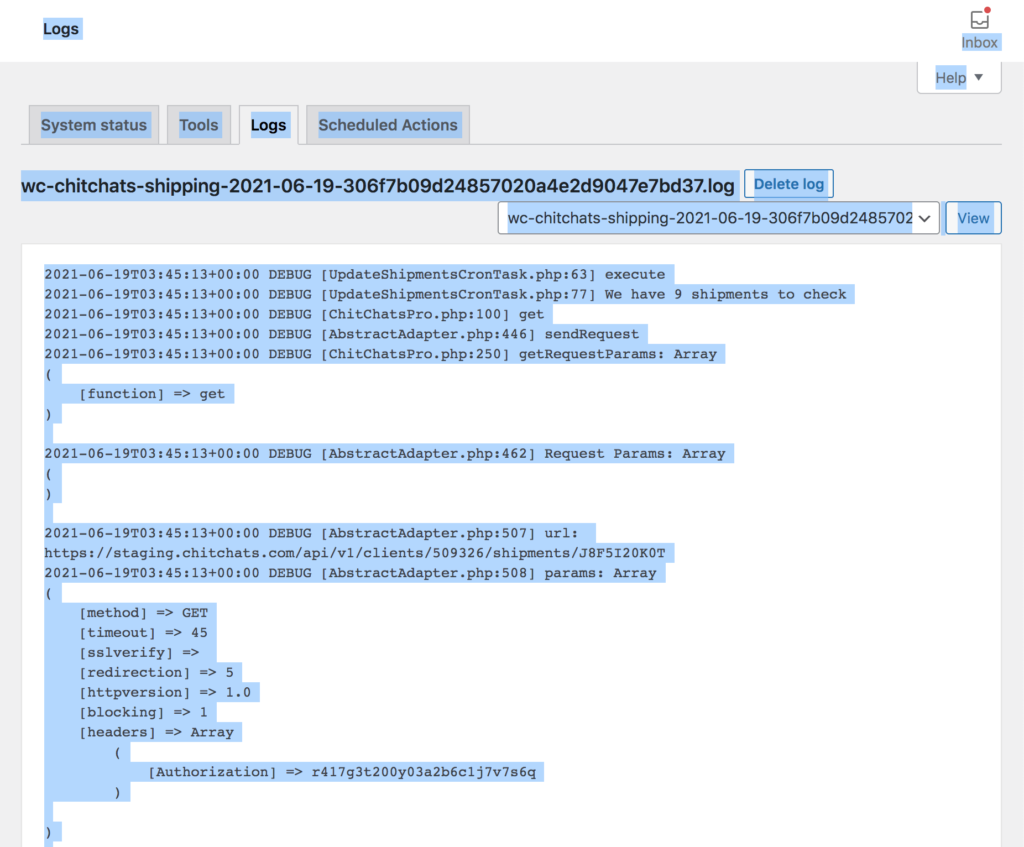Click the Delete log button

click(x=789, y=184)
